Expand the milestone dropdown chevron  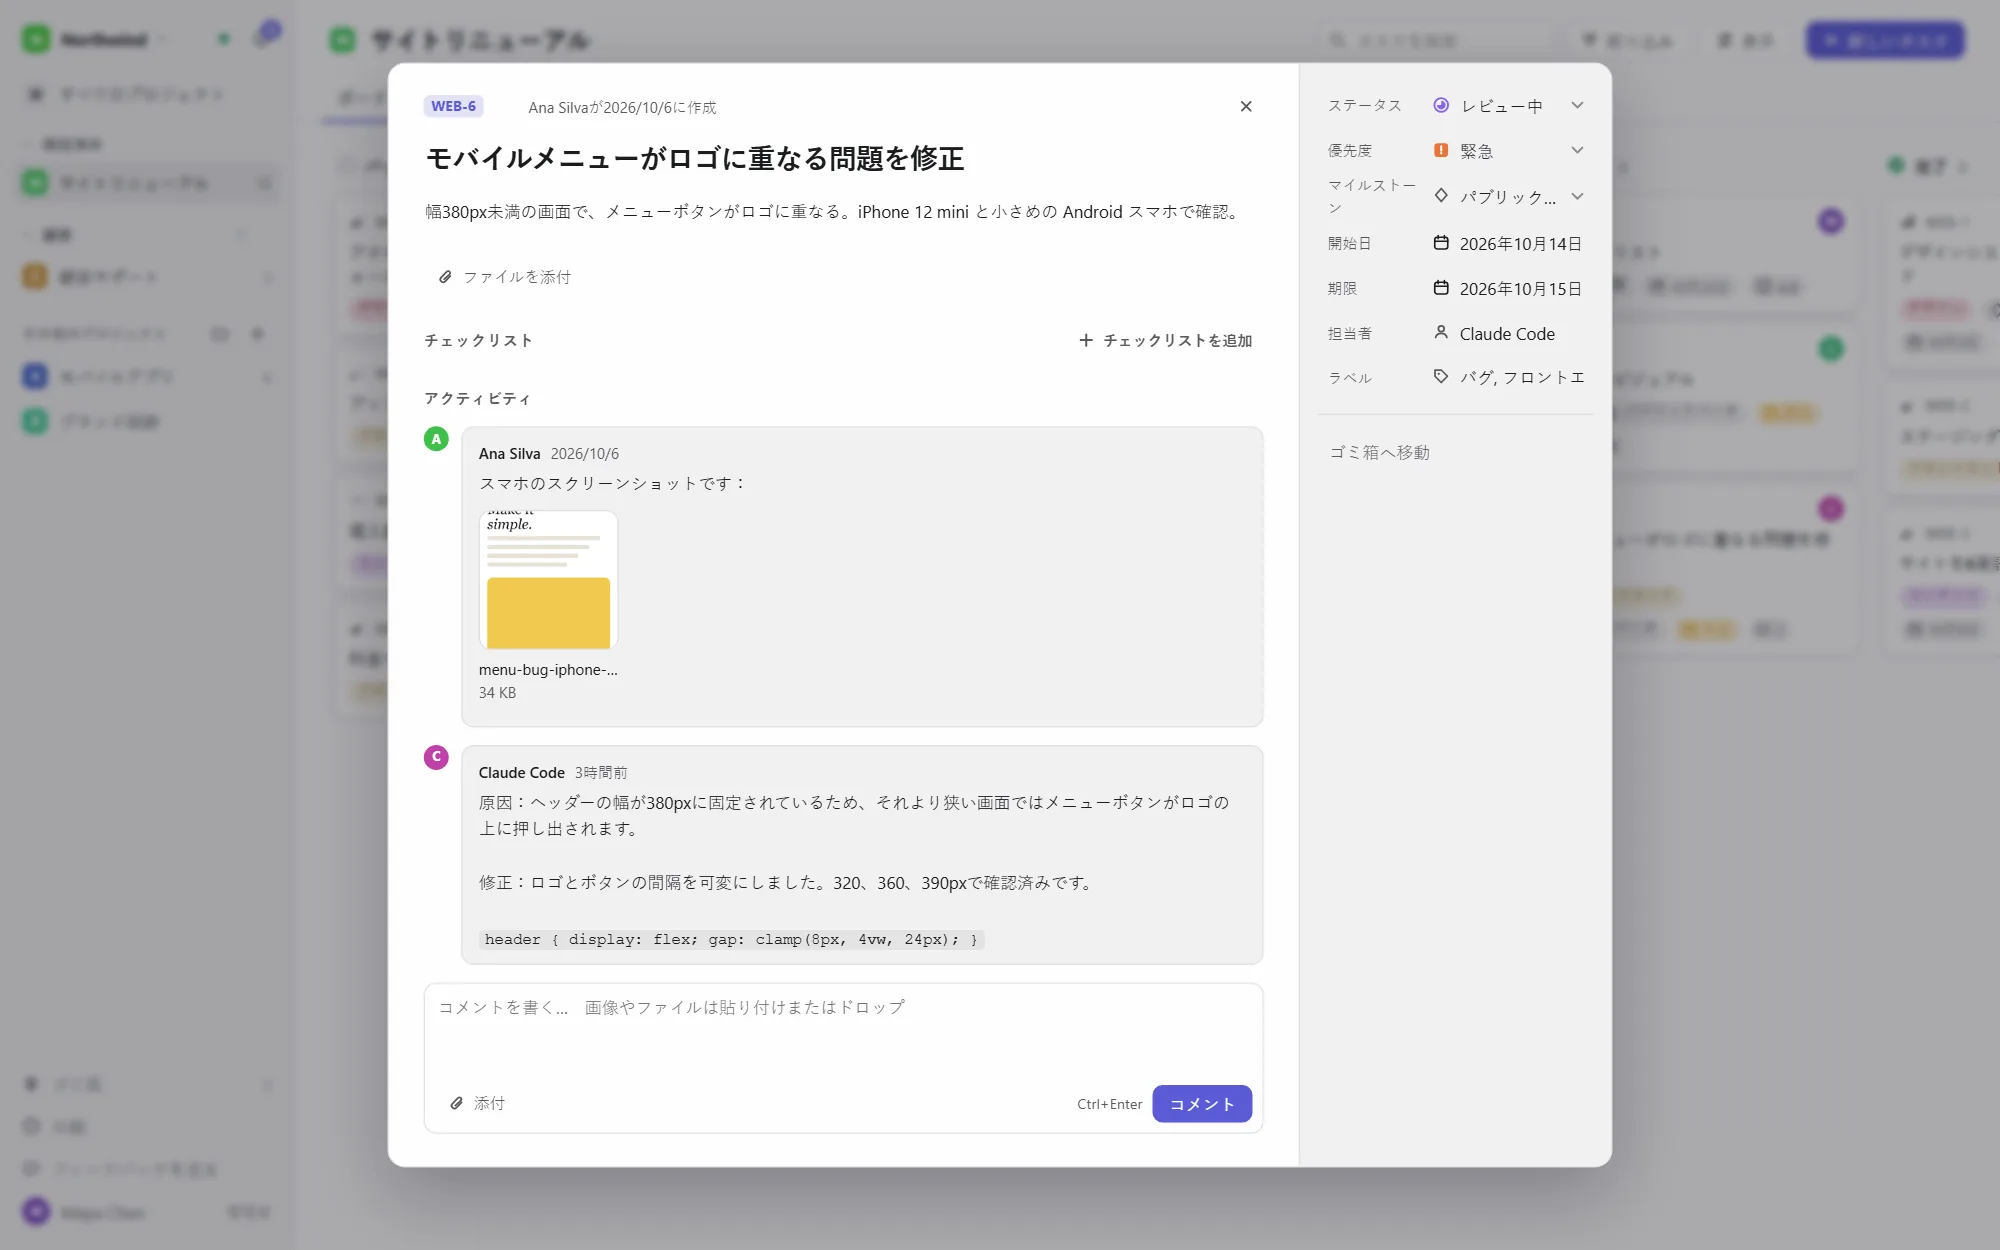[x=1577, y=196]
